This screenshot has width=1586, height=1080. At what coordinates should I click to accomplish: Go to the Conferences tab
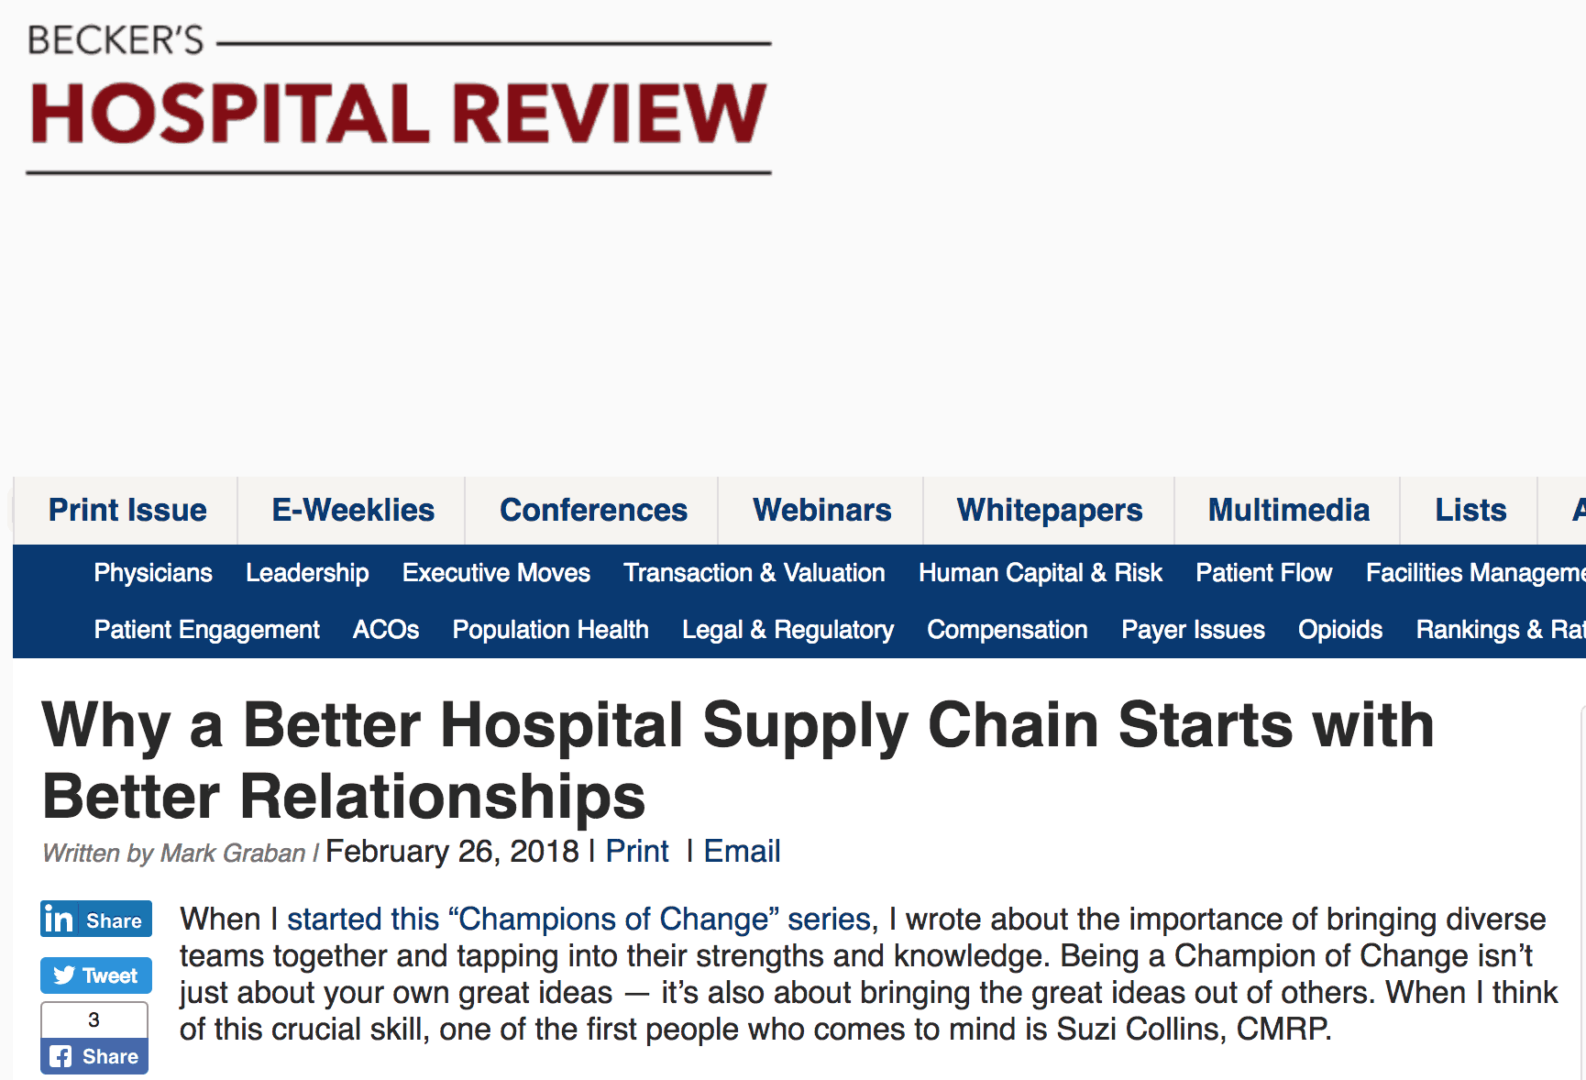click(x=593, y=510)
